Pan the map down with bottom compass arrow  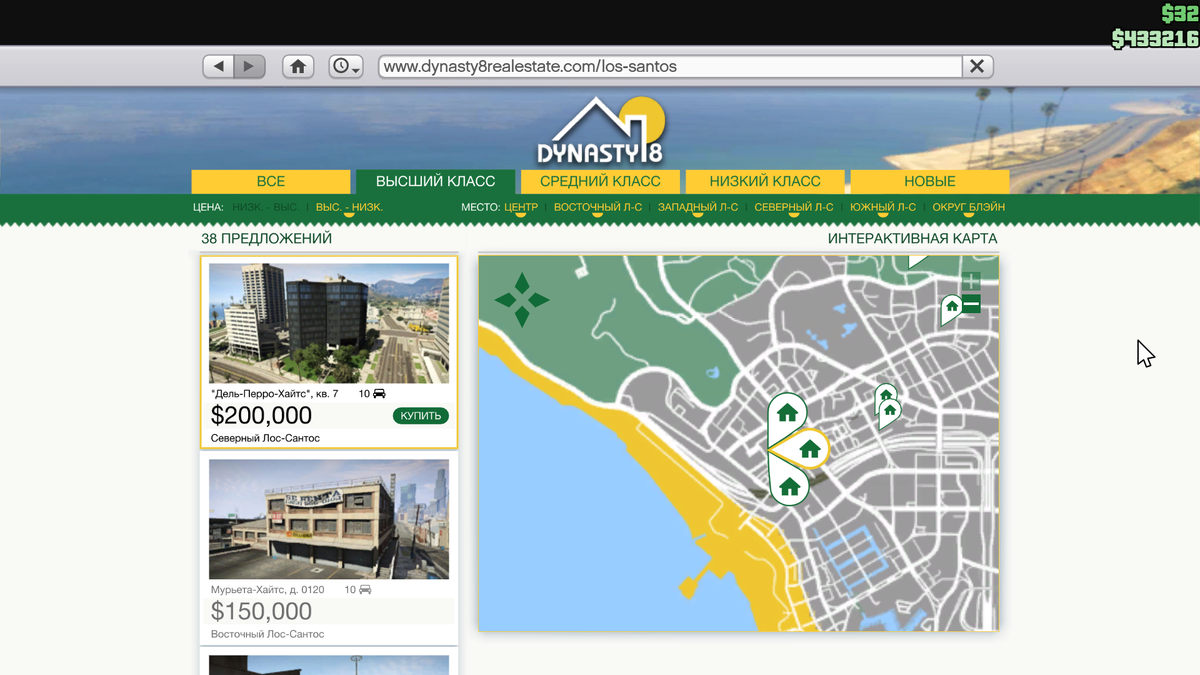[522, 317]
